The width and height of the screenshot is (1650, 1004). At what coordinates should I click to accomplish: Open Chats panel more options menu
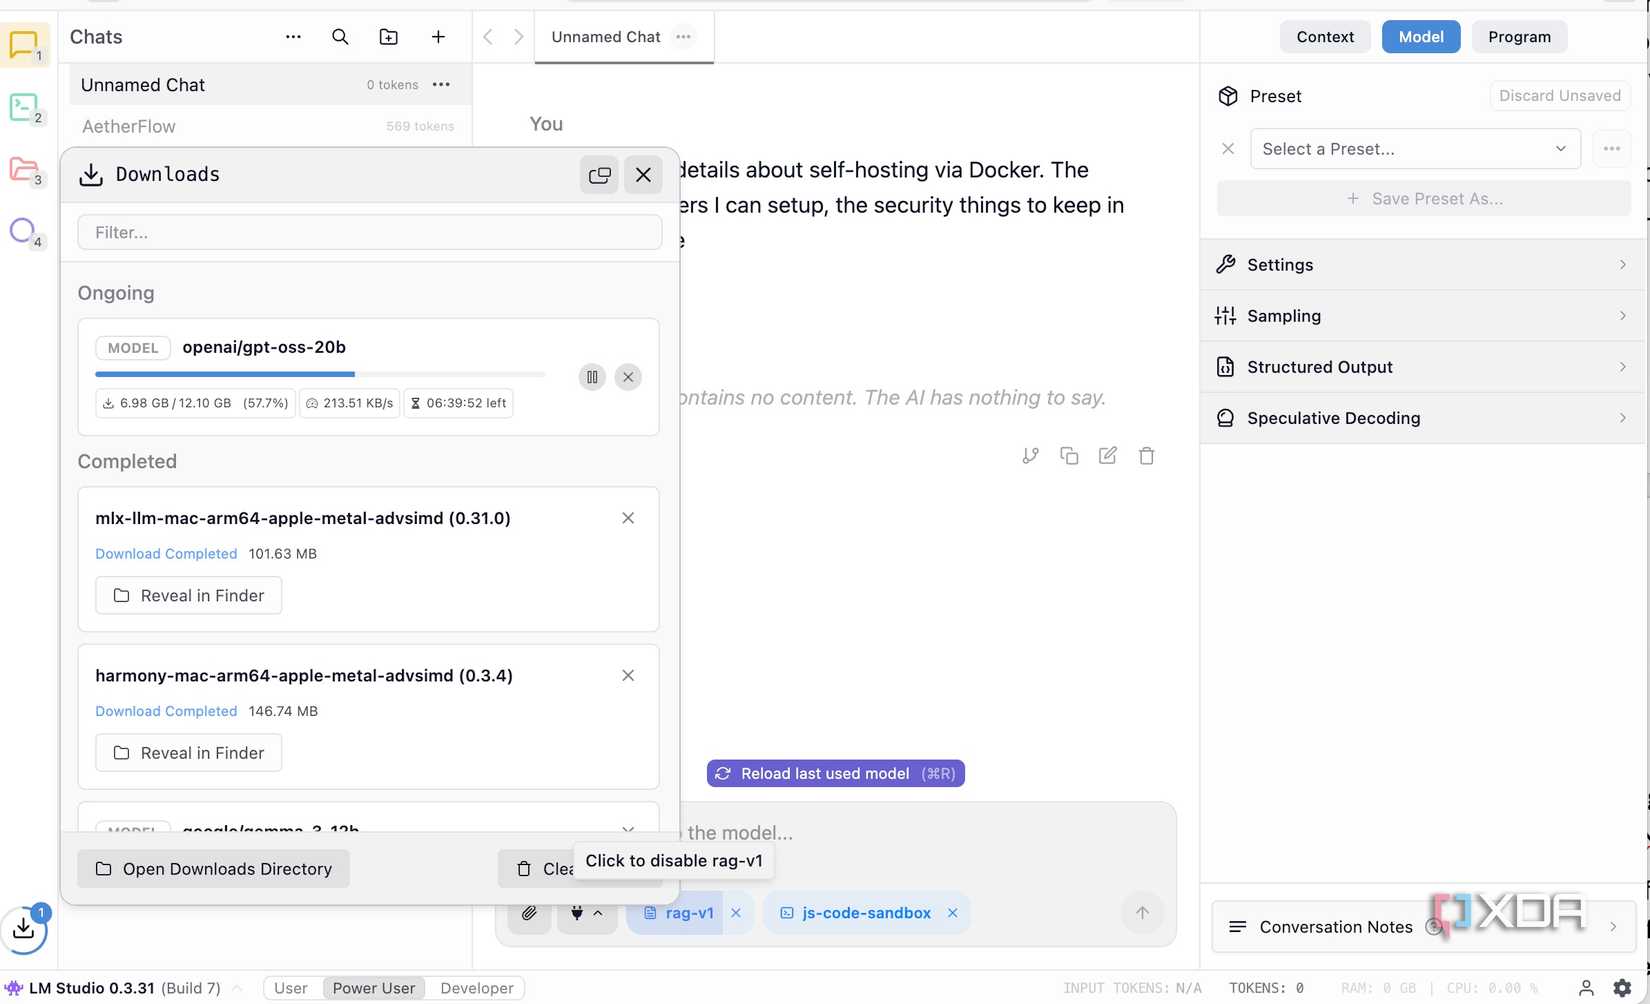[293, 37]
